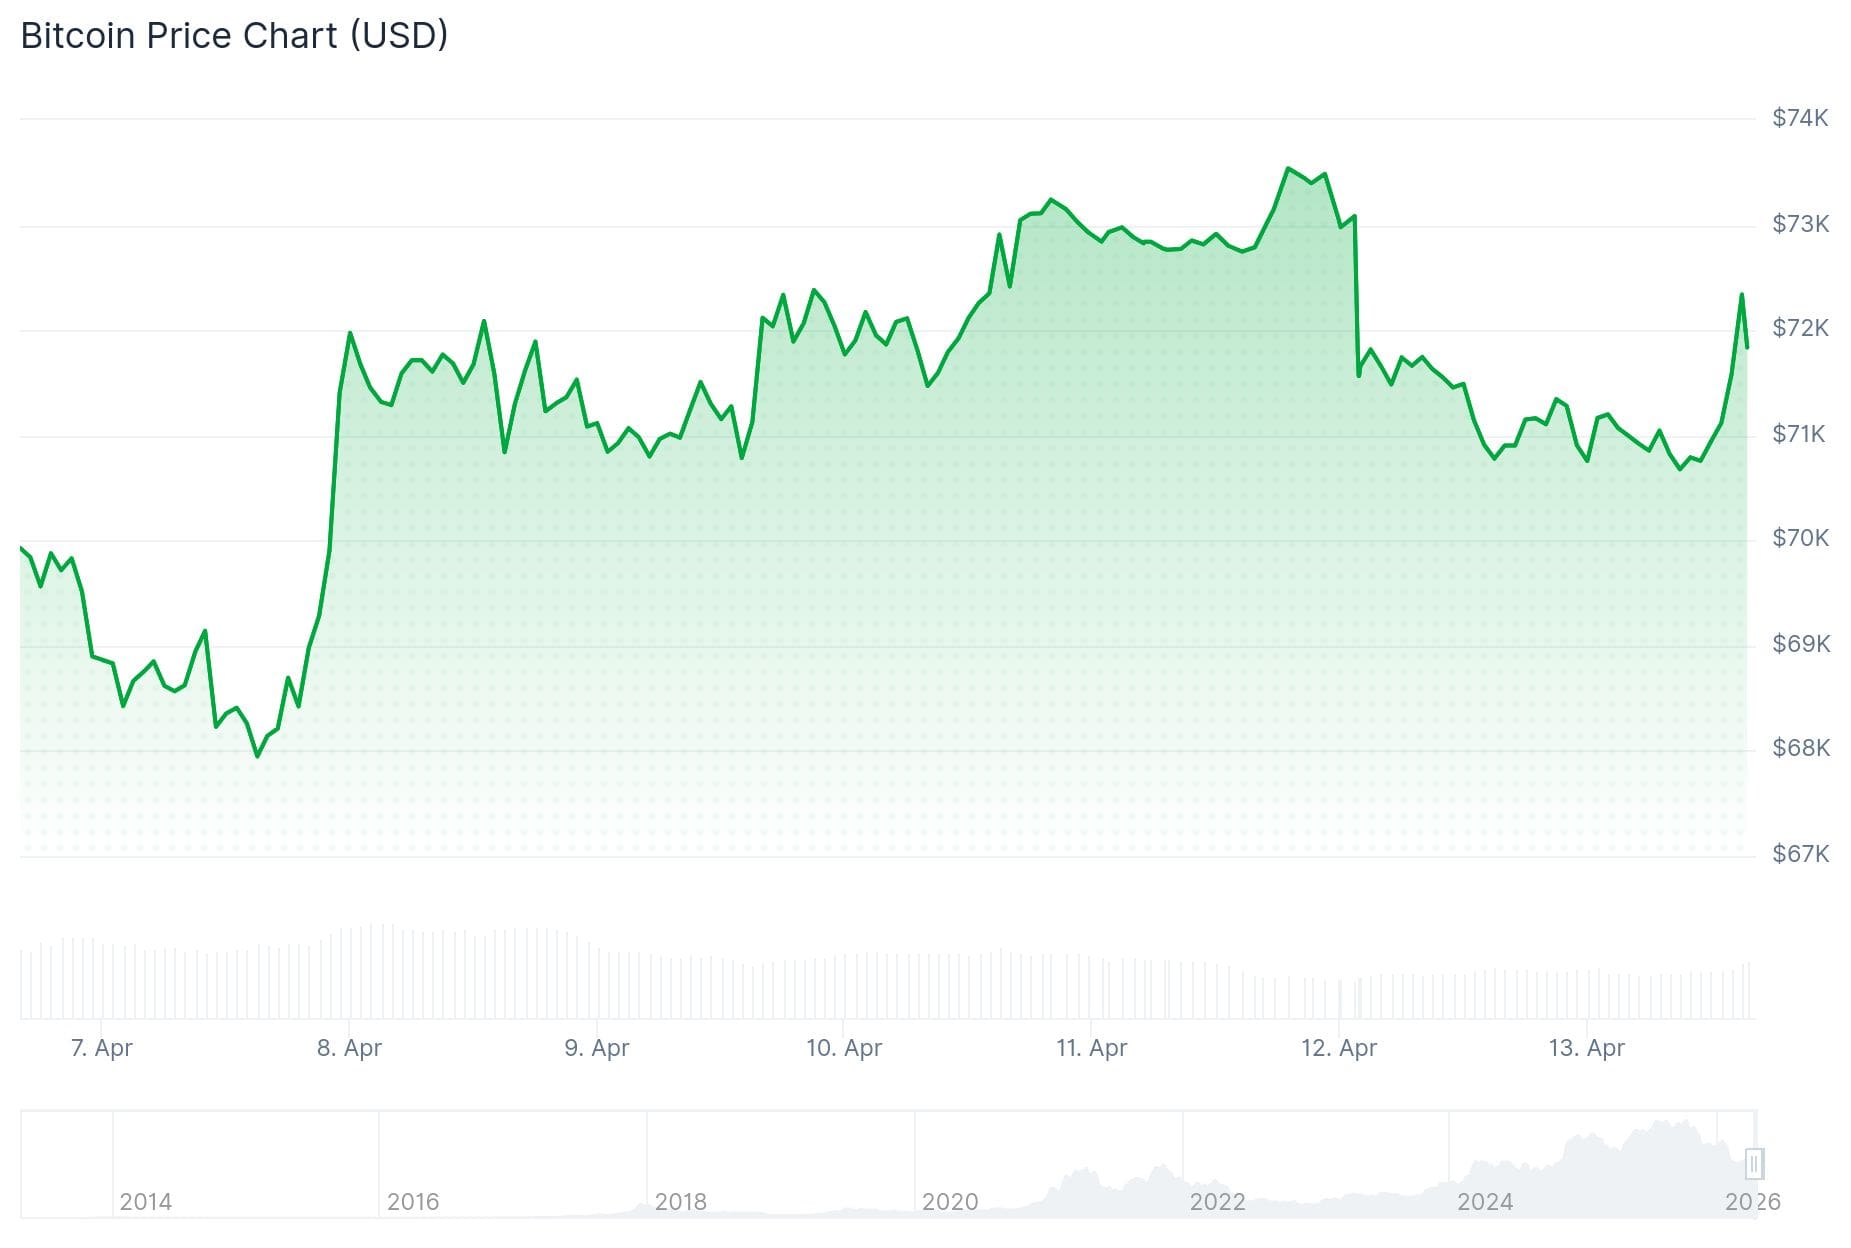Screen dimensions: 1851x1248
Task: Click the $74K price axis label
Action: click(x=1799, y=118)
